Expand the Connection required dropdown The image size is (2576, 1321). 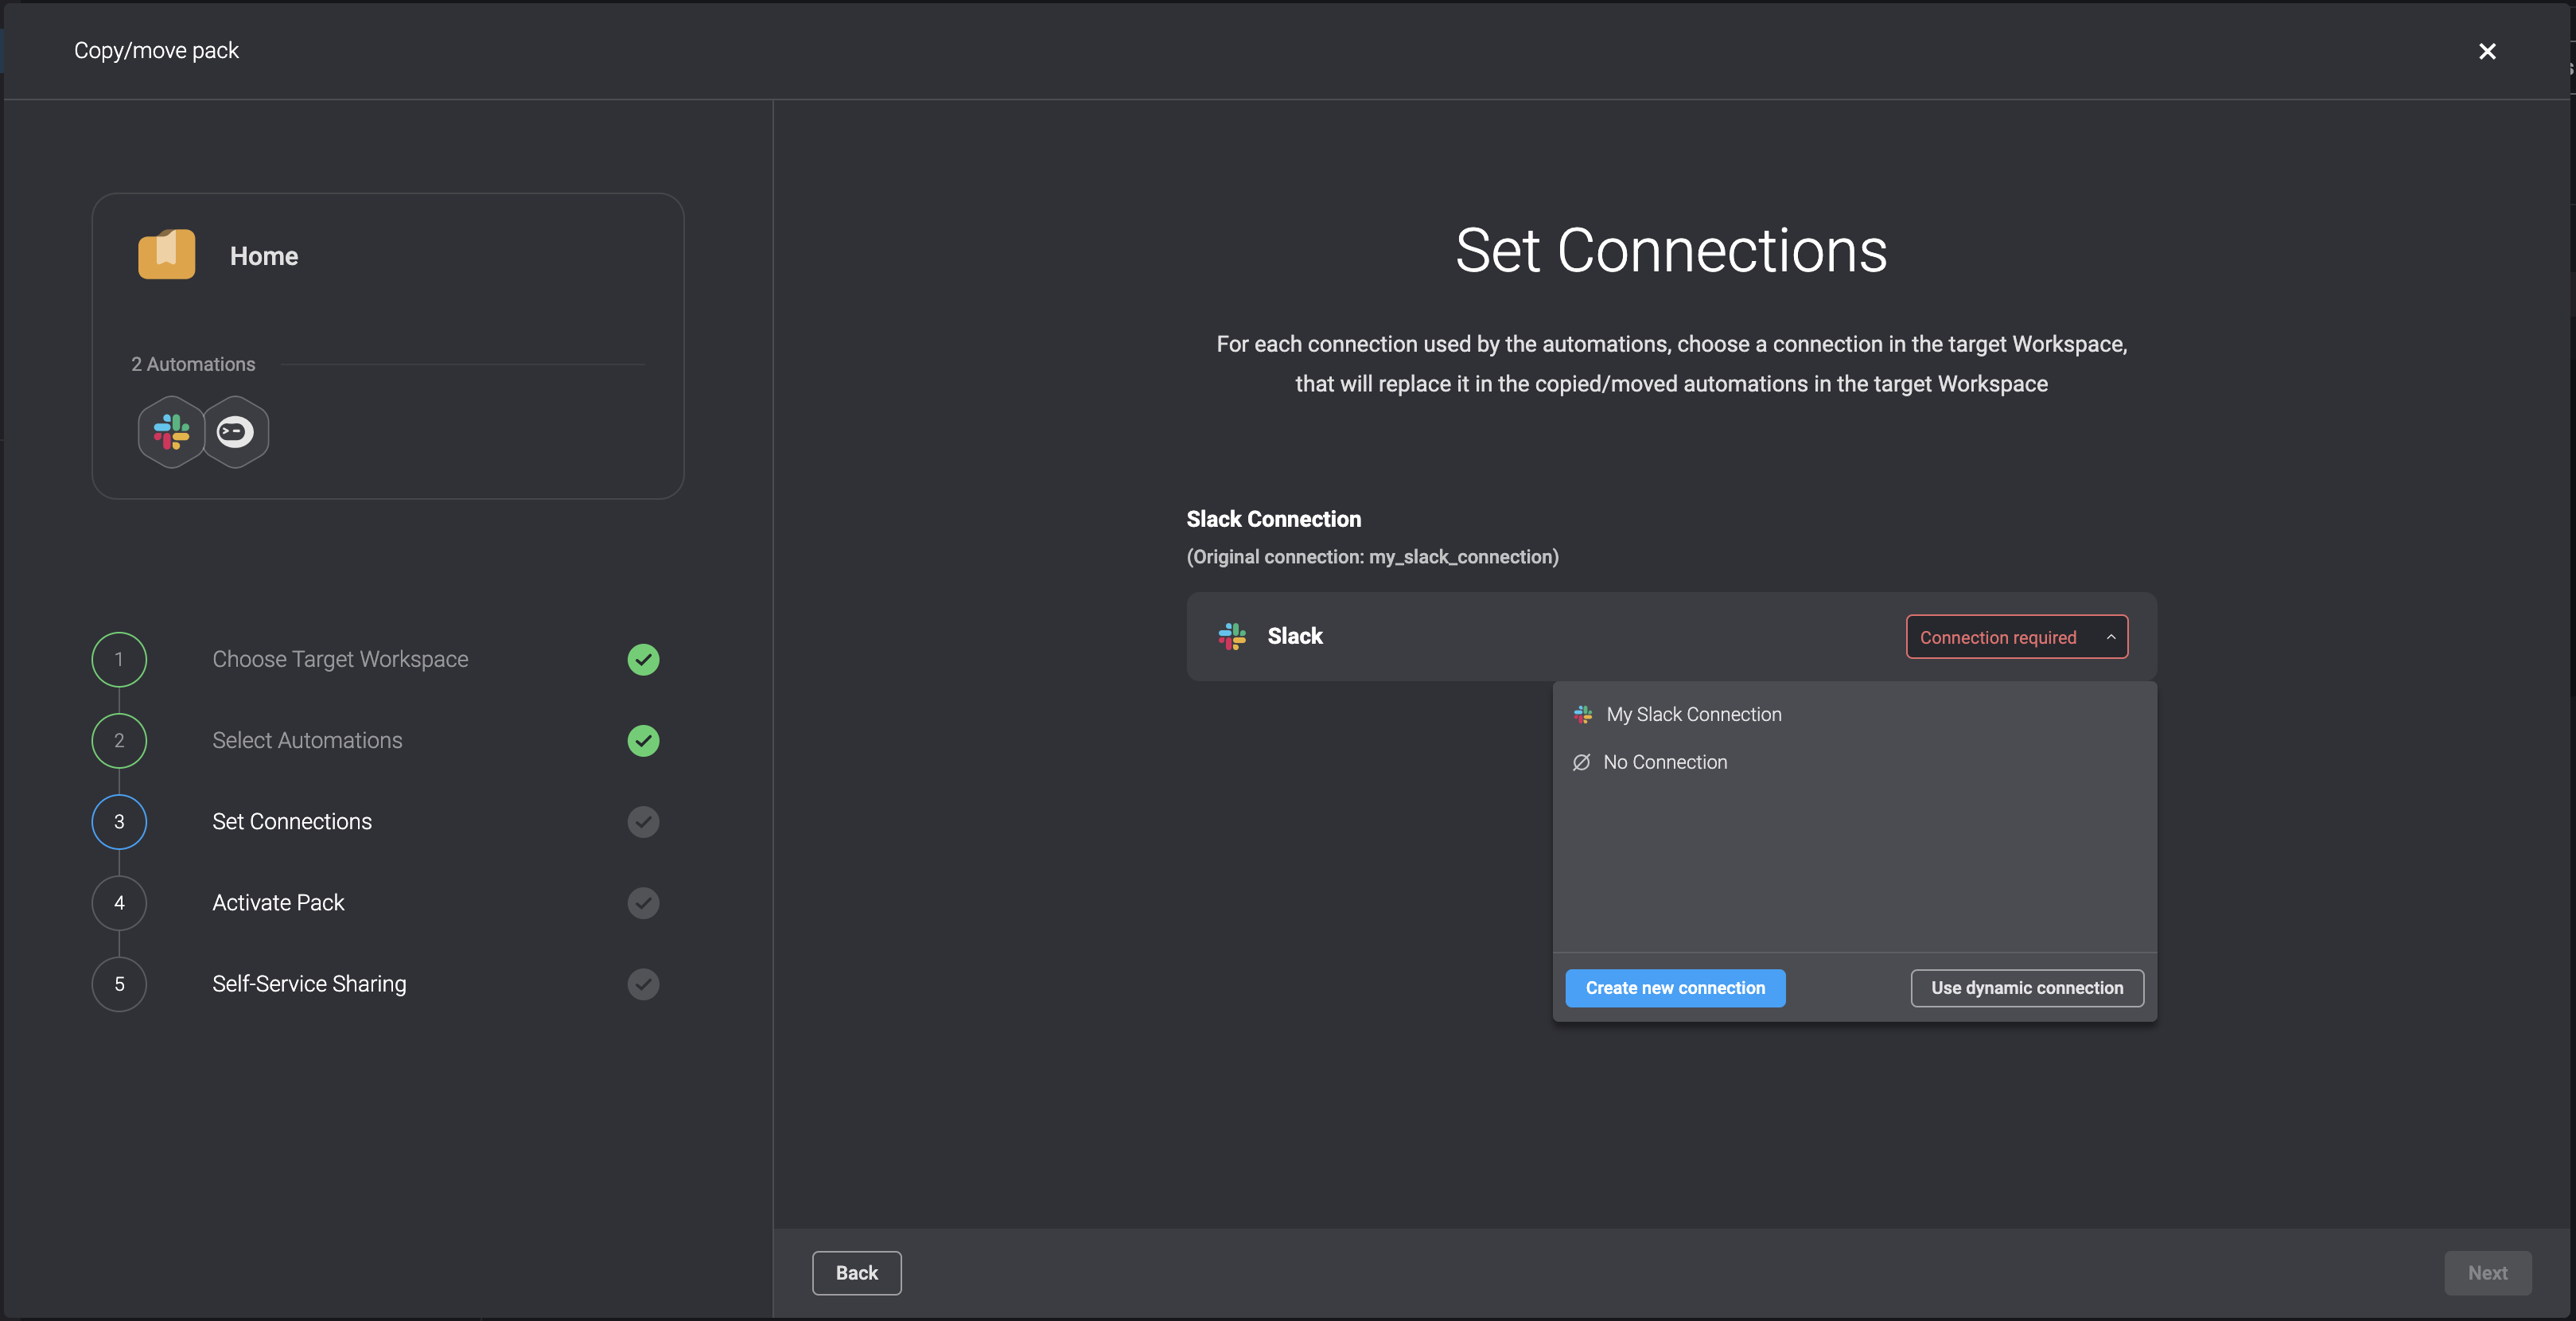pos(2015,635)
